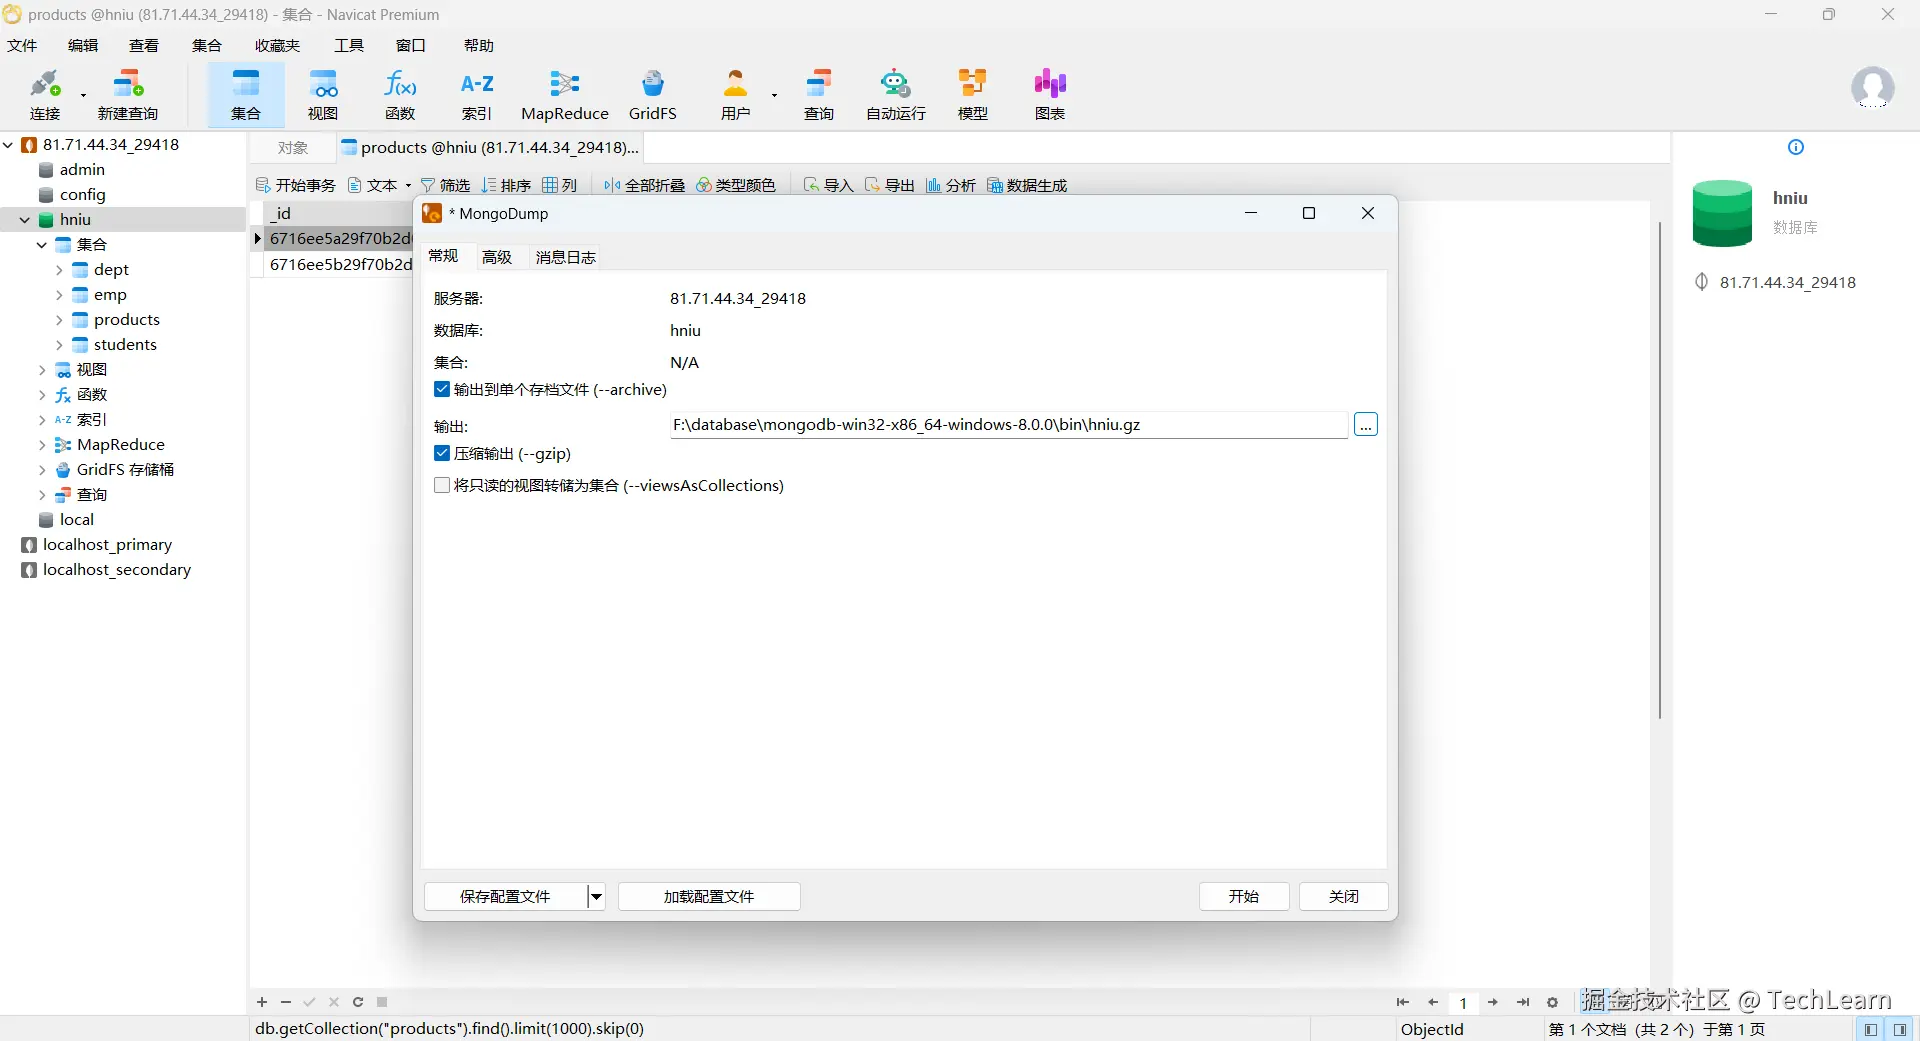The image size is (1920, 1041).
Task: Expand the students collection node
Action: click(x=59, y=345)
